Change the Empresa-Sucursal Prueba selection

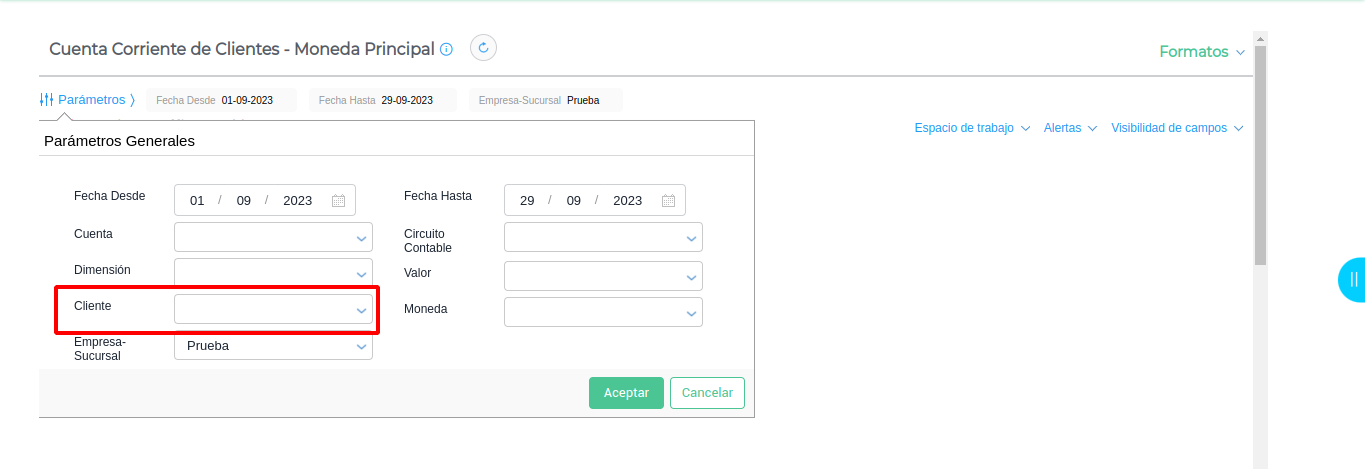pos(273,346)
